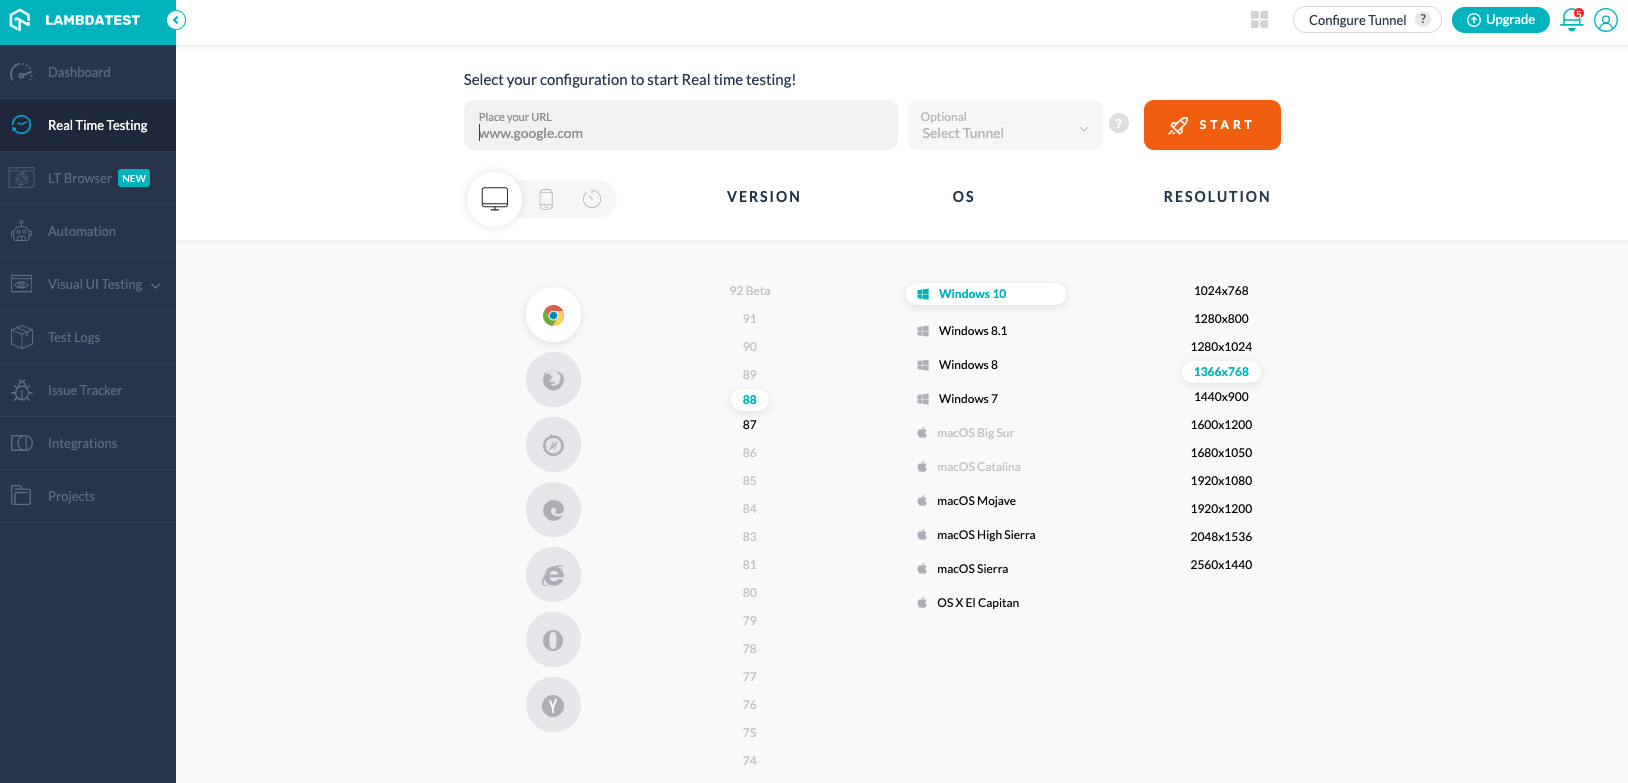This screenshot has height=783, width=1628.
Task: Select the Yandex browser icon
Action: pos(553,705)
